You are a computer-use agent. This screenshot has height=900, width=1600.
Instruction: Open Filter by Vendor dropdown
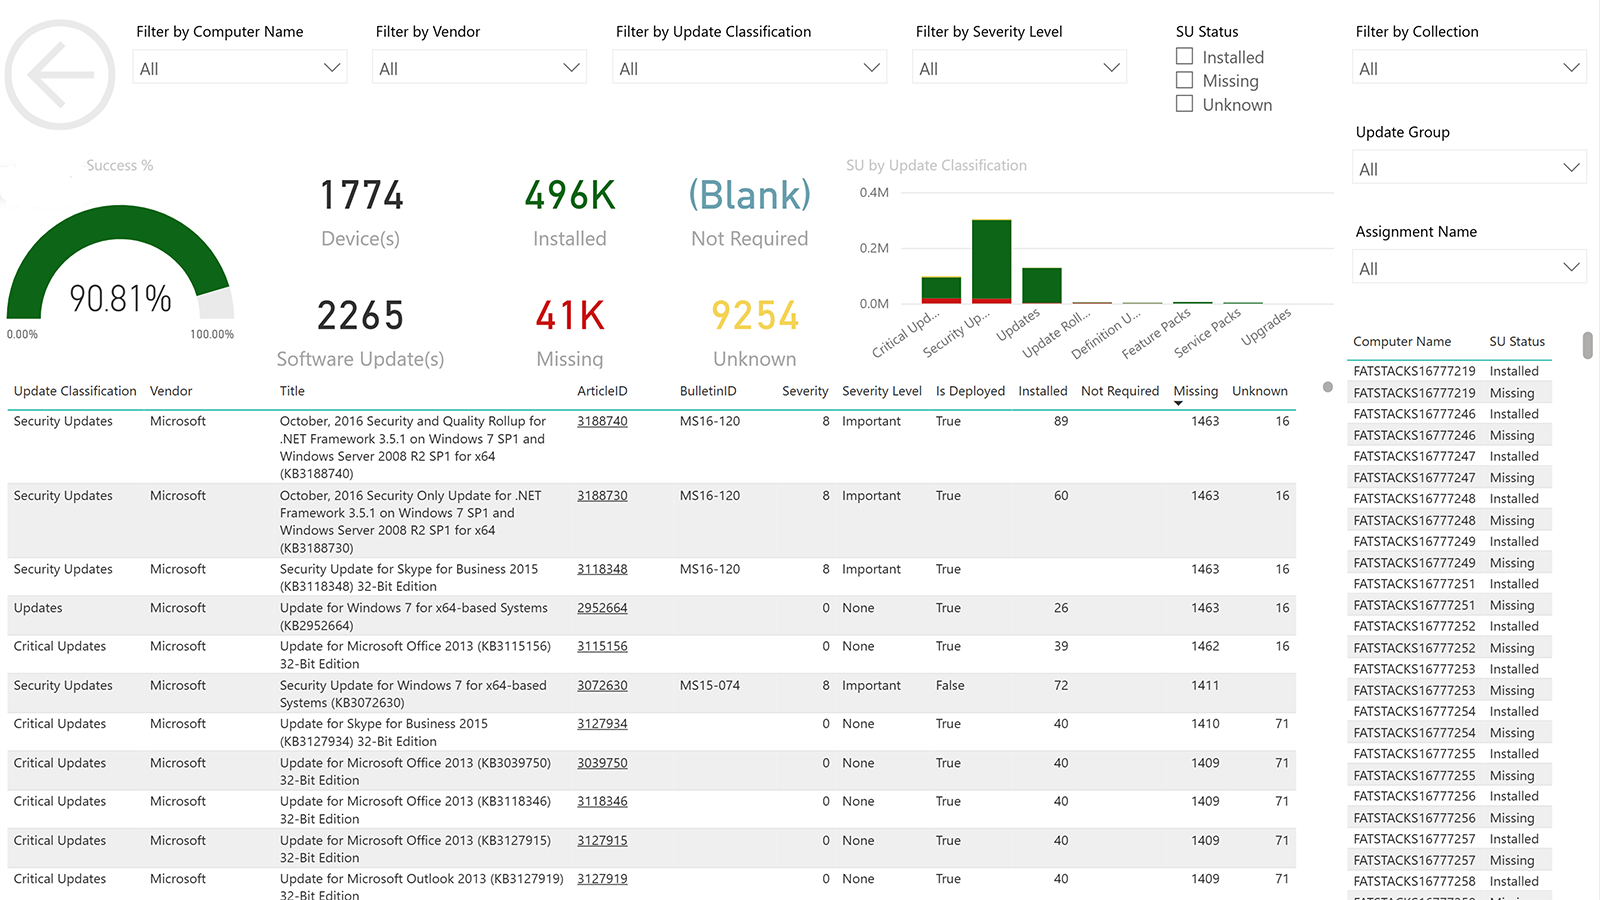click(x=480, y=68)
